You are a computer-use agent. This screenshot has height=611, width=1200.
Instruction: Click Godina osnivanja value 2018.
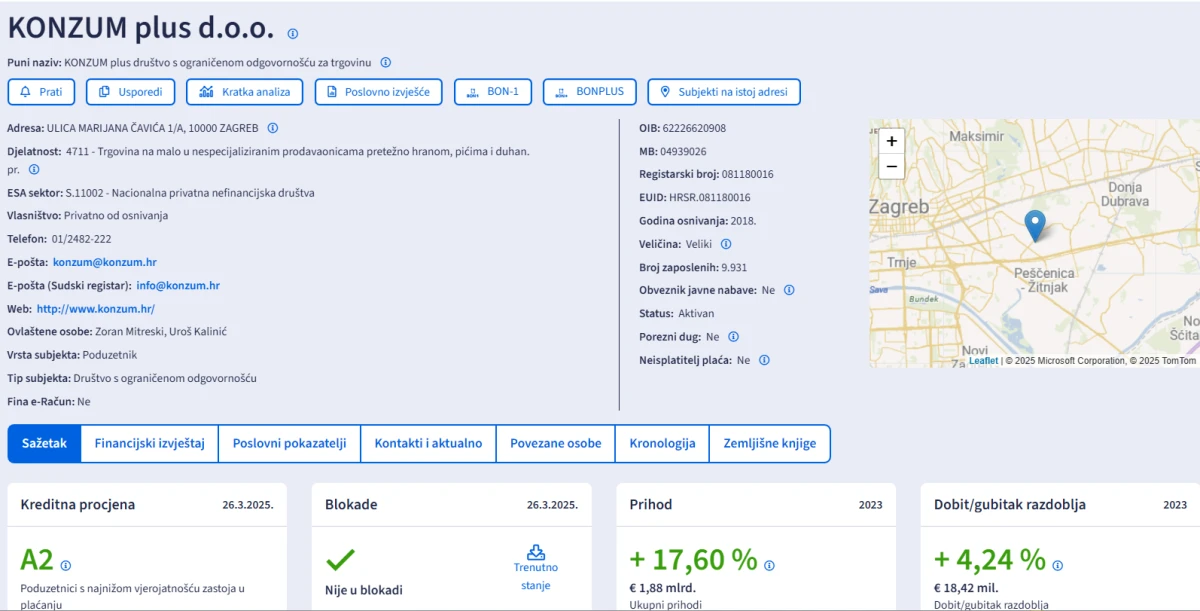coord(743,221)
